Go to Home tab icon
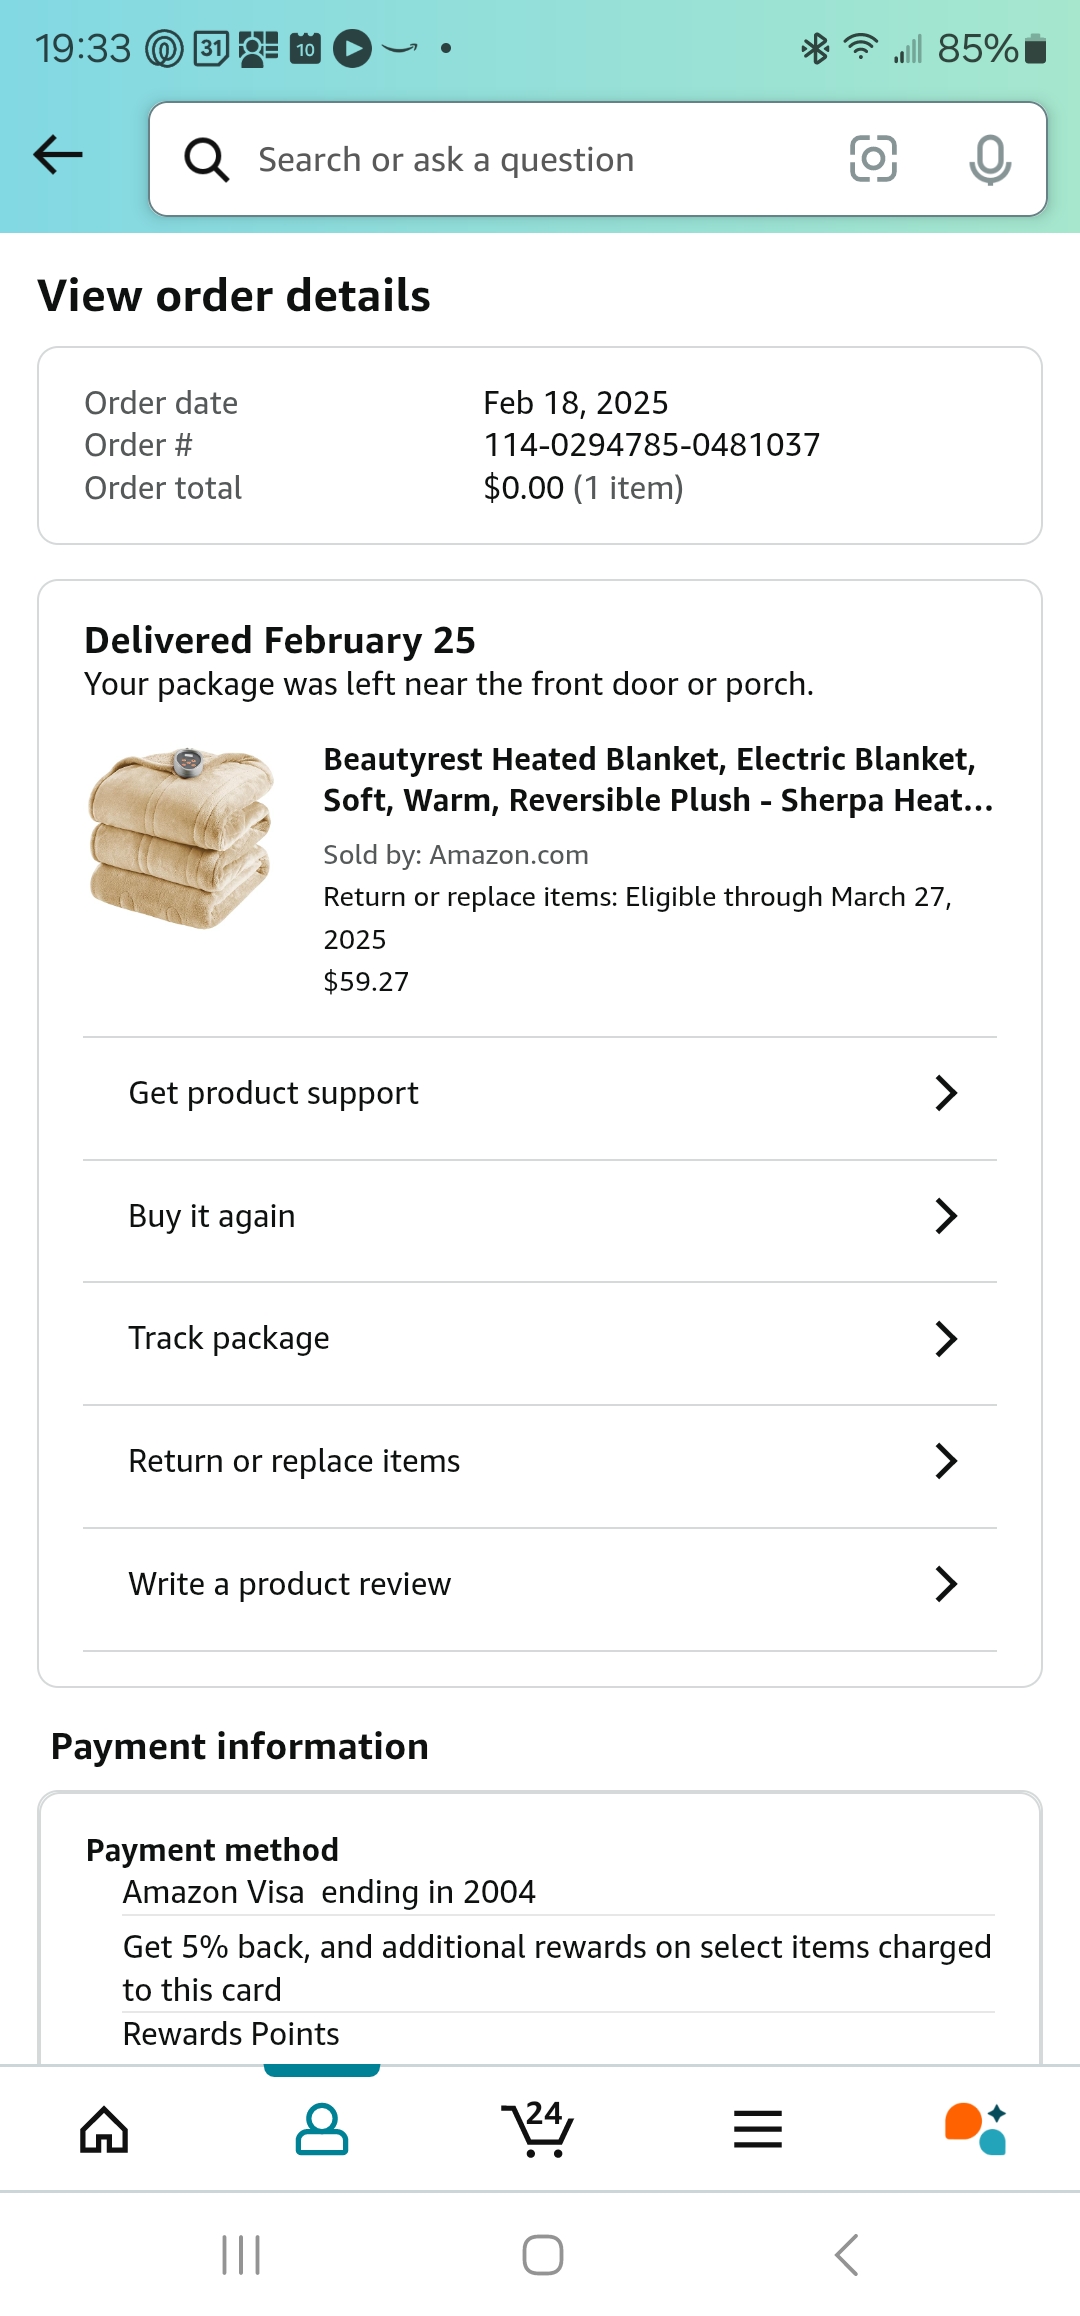1080x2316 pixels. [x=104, y=2129]
